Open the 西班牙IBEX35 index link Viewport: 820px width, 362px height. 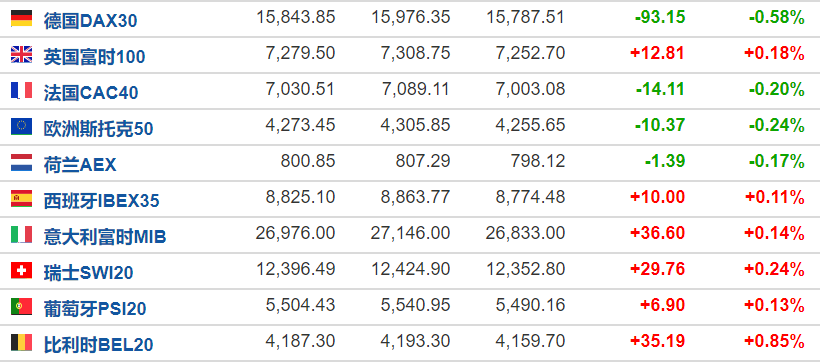[101, 201]
